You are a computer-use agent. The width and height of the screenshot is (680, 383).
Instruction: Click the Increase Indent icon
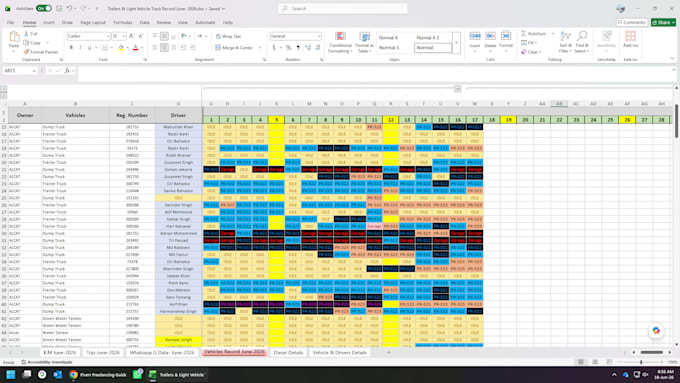(193, 47)
